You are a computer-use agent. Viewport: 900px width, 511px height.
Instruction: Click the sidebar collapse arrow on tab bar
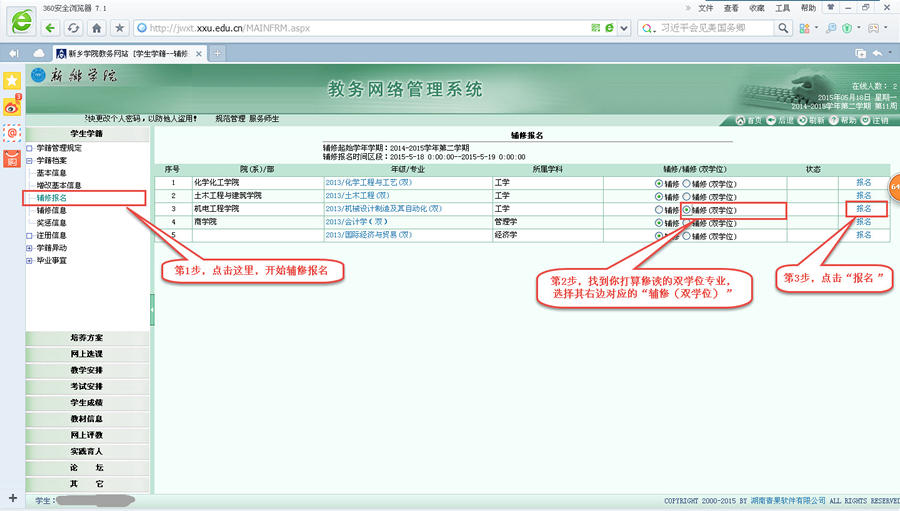(x=14, y=53)
